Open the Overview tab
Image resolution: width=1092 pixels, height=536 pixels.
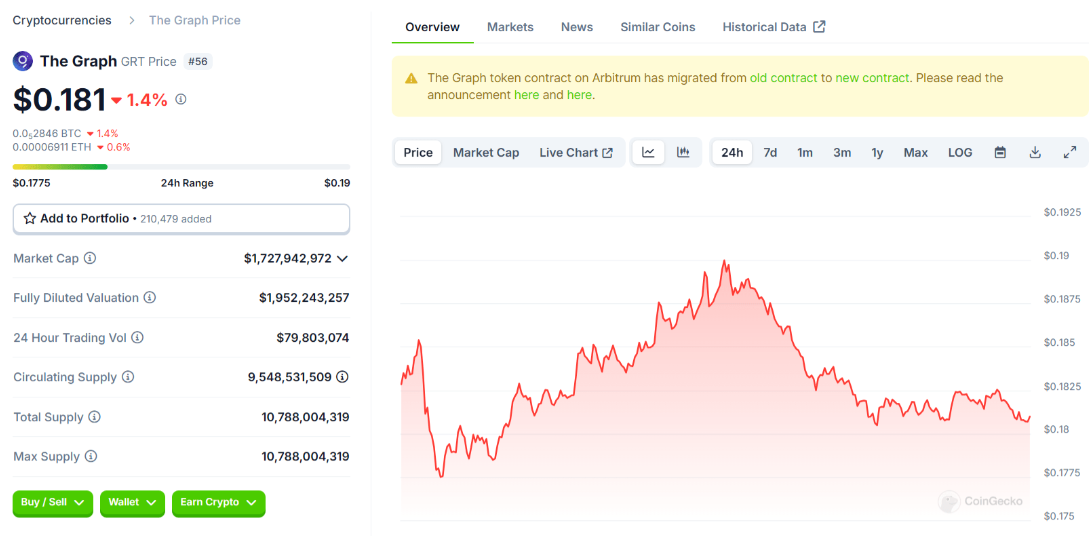coord(432,27)
